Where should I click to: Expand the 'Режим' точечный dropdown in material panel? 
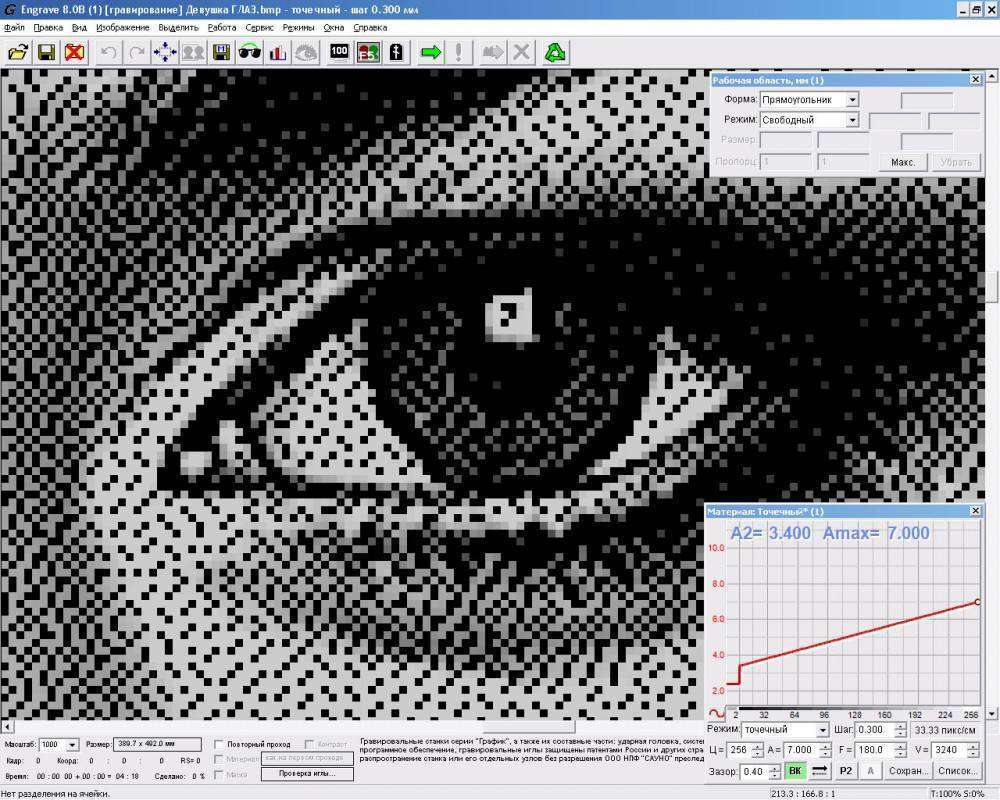822,730
